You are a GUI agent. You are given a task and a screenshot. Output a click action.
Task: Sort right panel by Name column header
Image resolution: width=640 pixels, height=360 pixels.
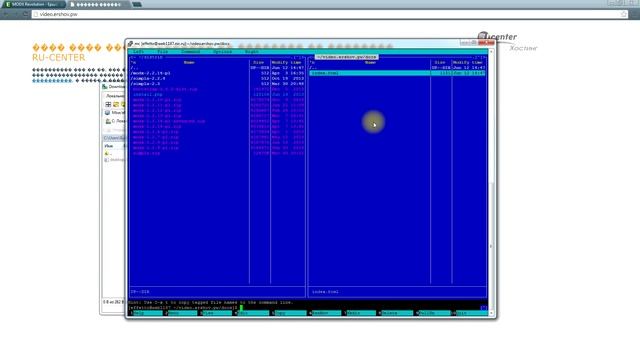370,62
